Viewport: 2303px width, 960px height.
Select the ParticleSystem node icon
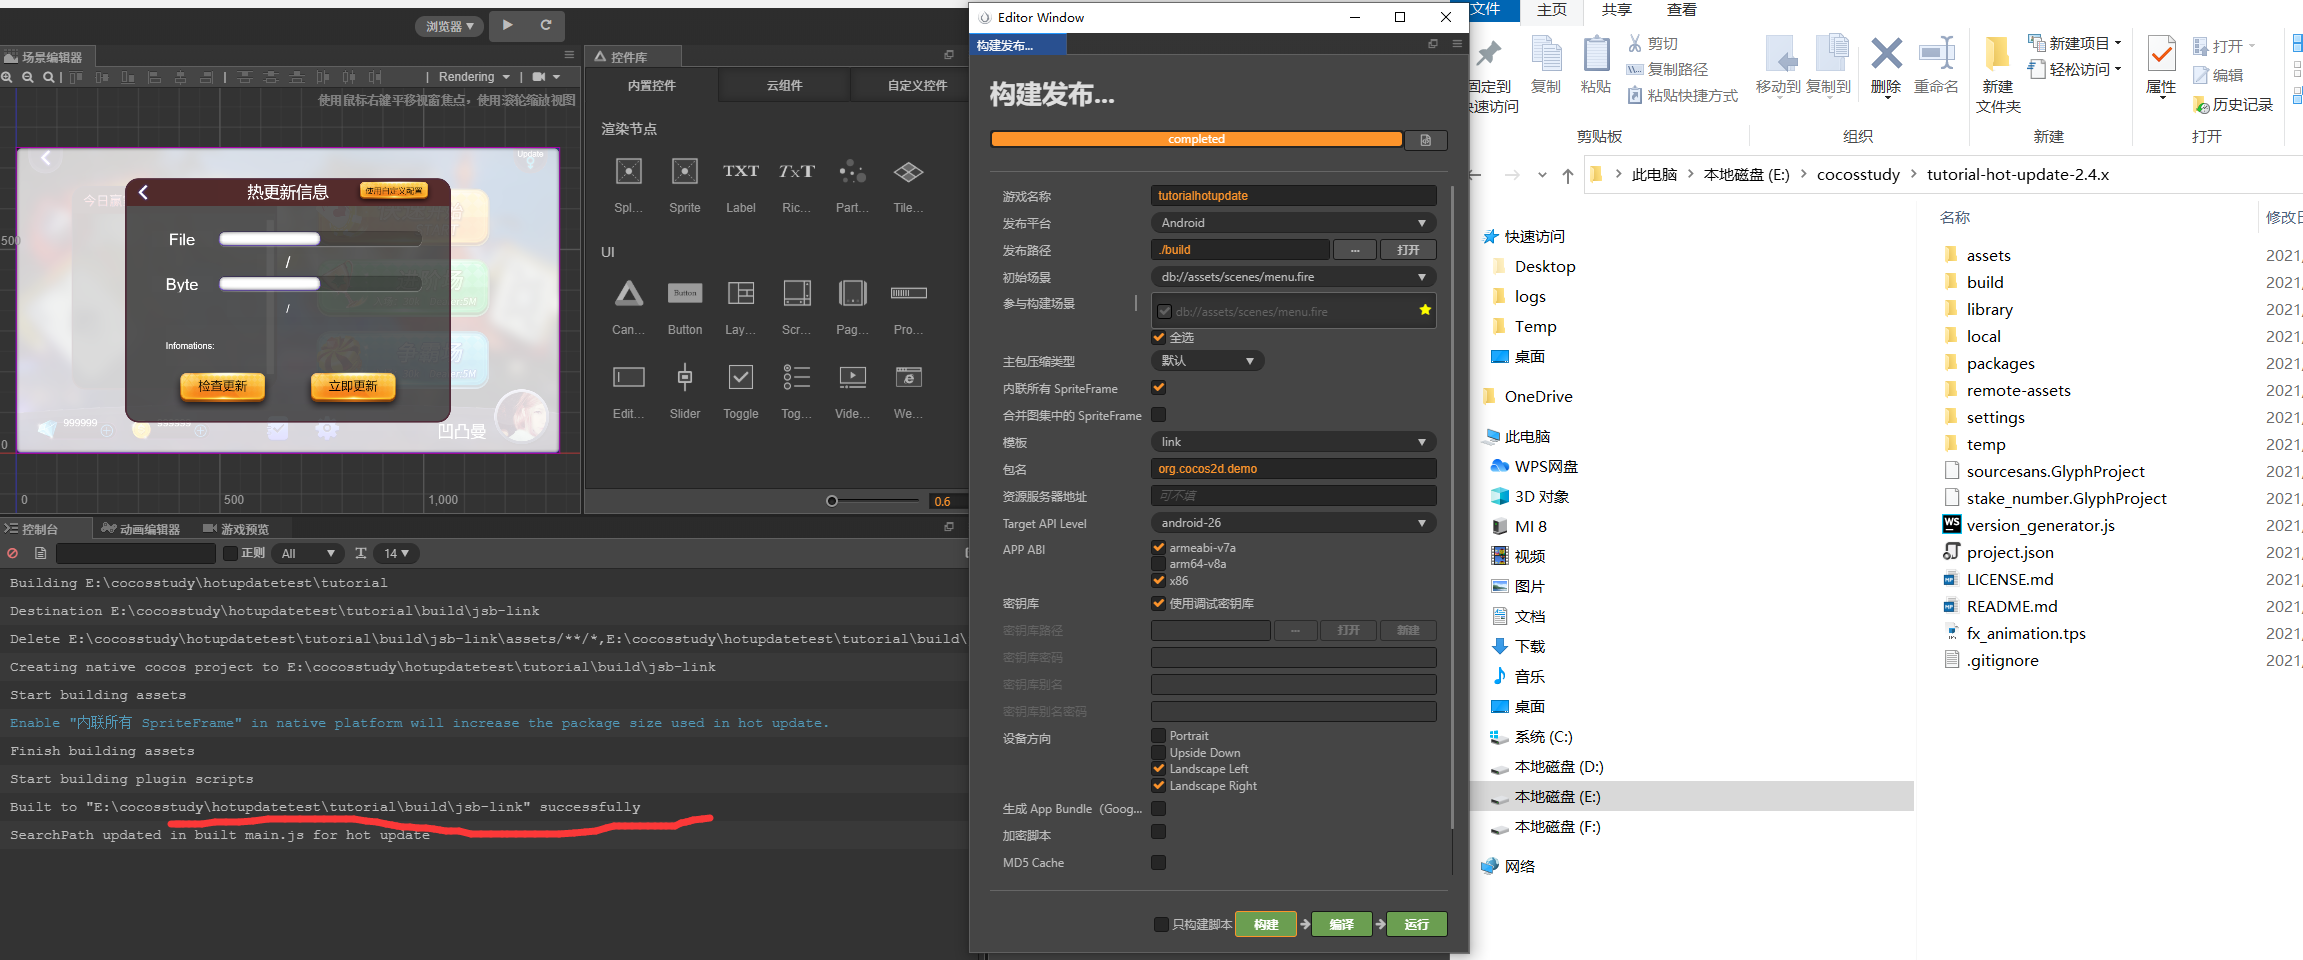point(852,172)
